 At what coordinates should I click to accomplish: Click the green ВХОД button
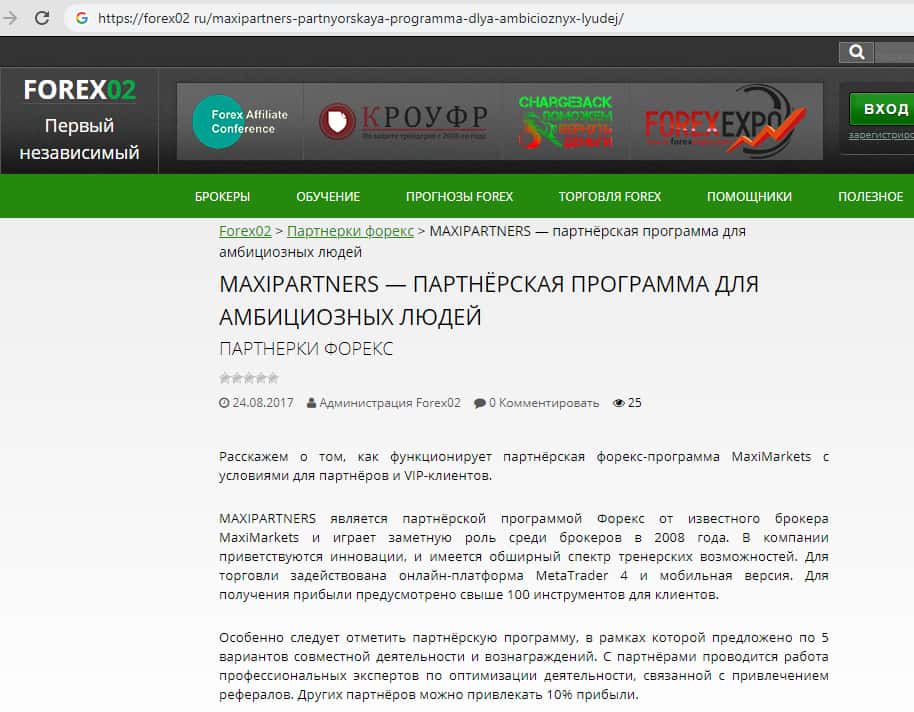coord(882,108)
